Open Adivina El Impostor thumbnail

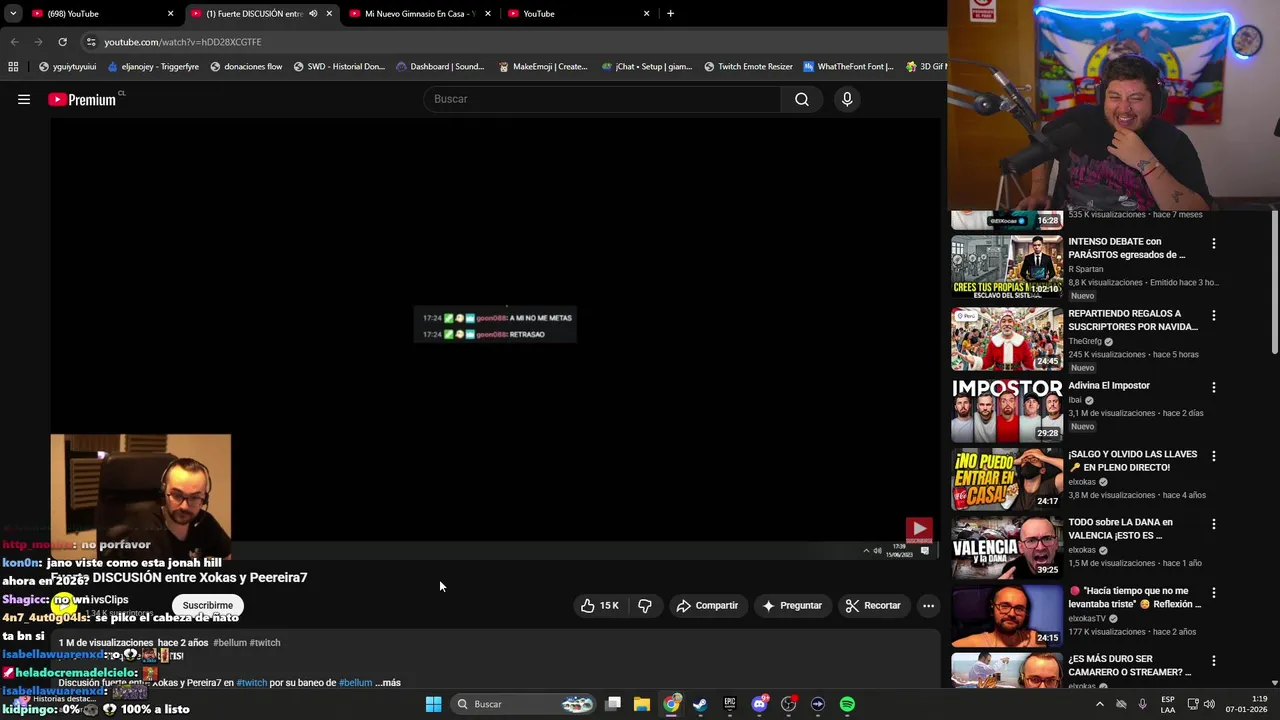point(1007,410)
